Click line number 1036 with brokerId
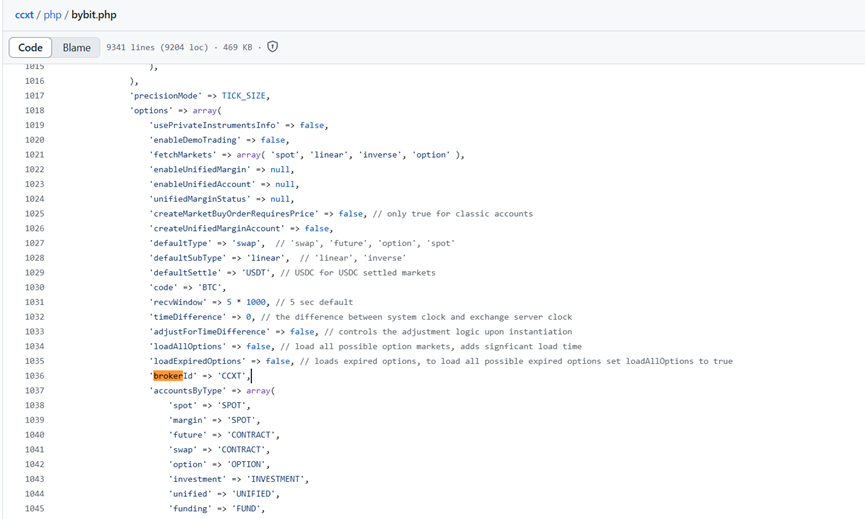Image resolution: width=865 pixels, height=519 pixels. point(34,376)
